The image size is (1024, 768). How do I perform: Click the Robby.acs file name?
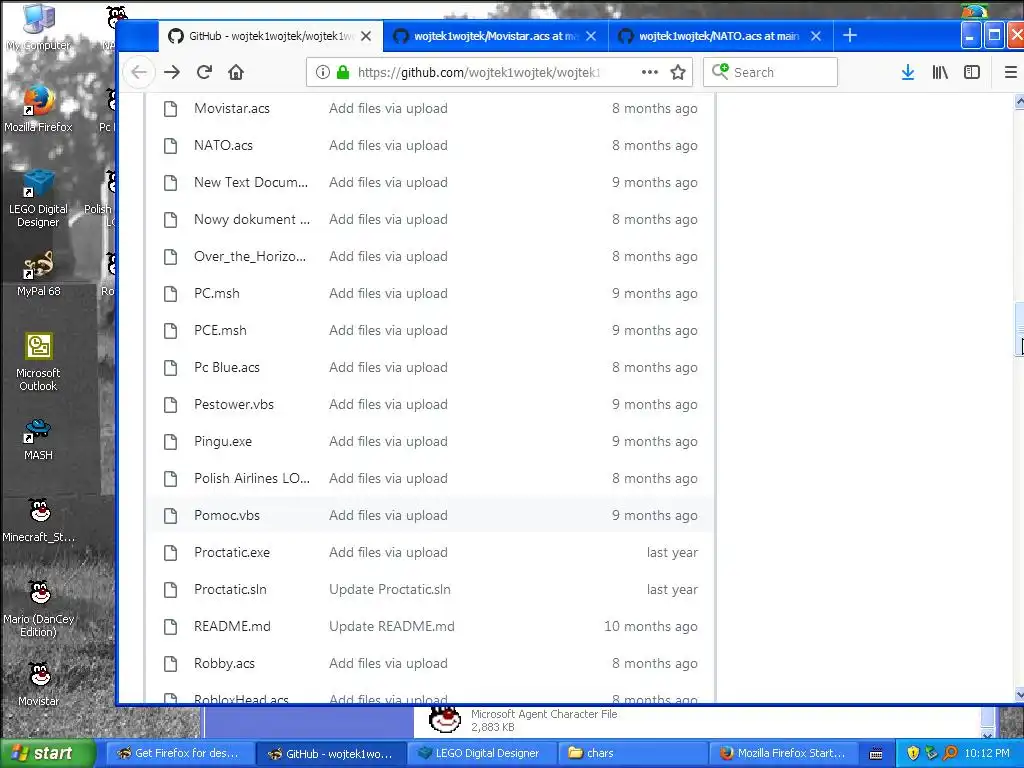[x=224, y=664]
